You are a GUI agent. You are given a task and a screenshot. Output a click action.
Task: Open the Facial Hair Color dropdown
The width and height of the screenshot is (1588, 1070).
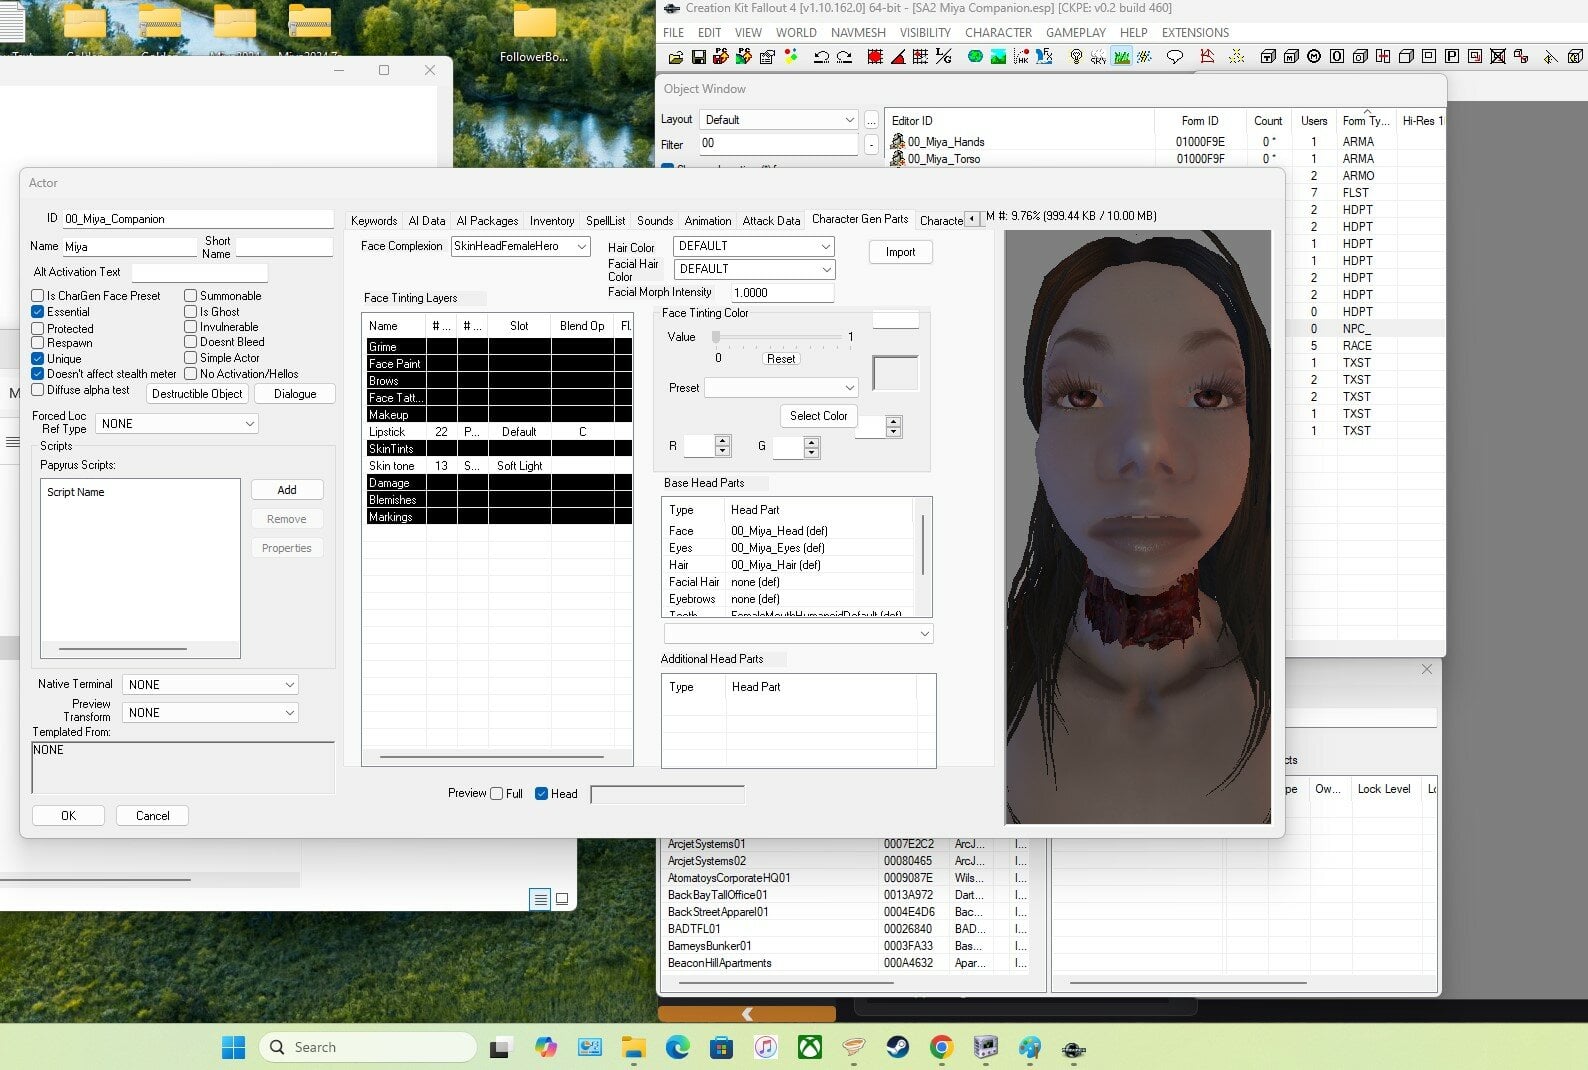click(754, 269)
